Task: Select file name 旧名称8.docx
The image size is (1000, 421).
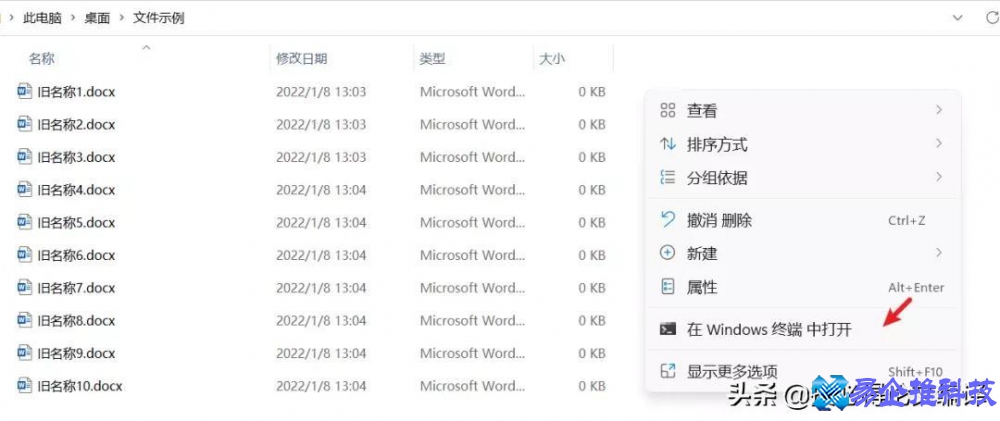Action: point(76,320)
